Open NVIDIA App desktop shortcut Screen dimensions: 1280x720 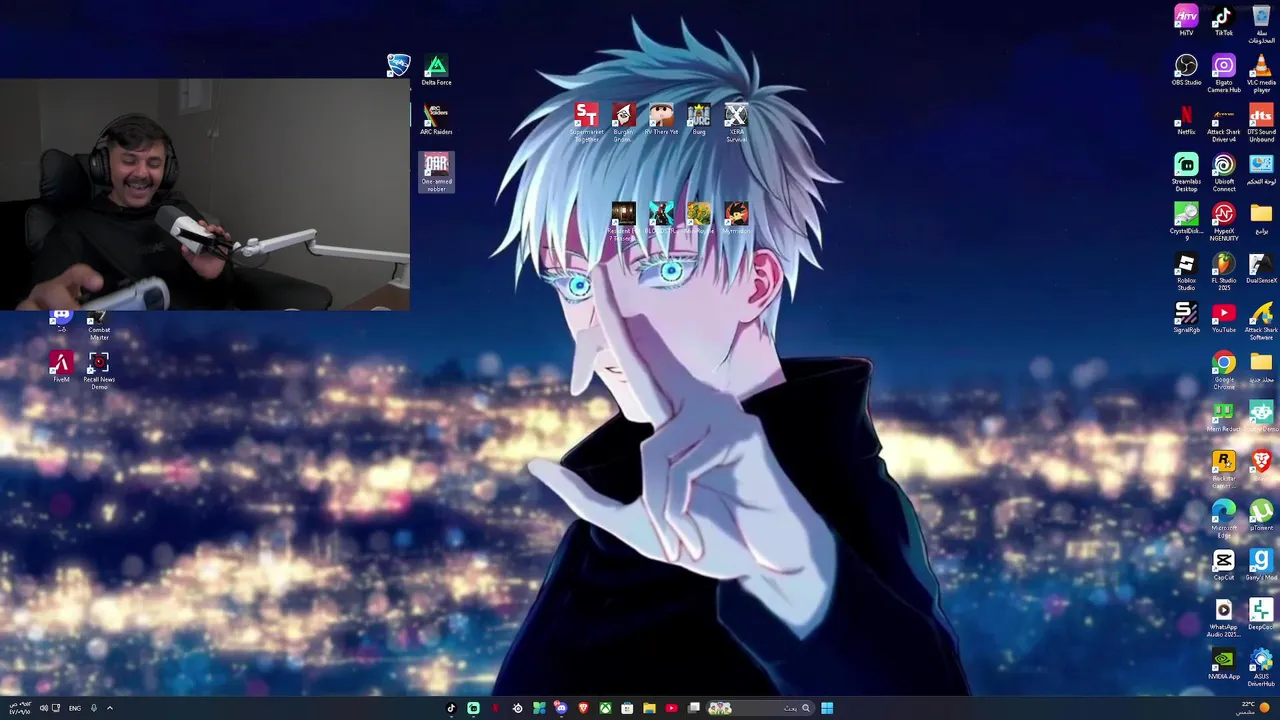pos(1224,663)
